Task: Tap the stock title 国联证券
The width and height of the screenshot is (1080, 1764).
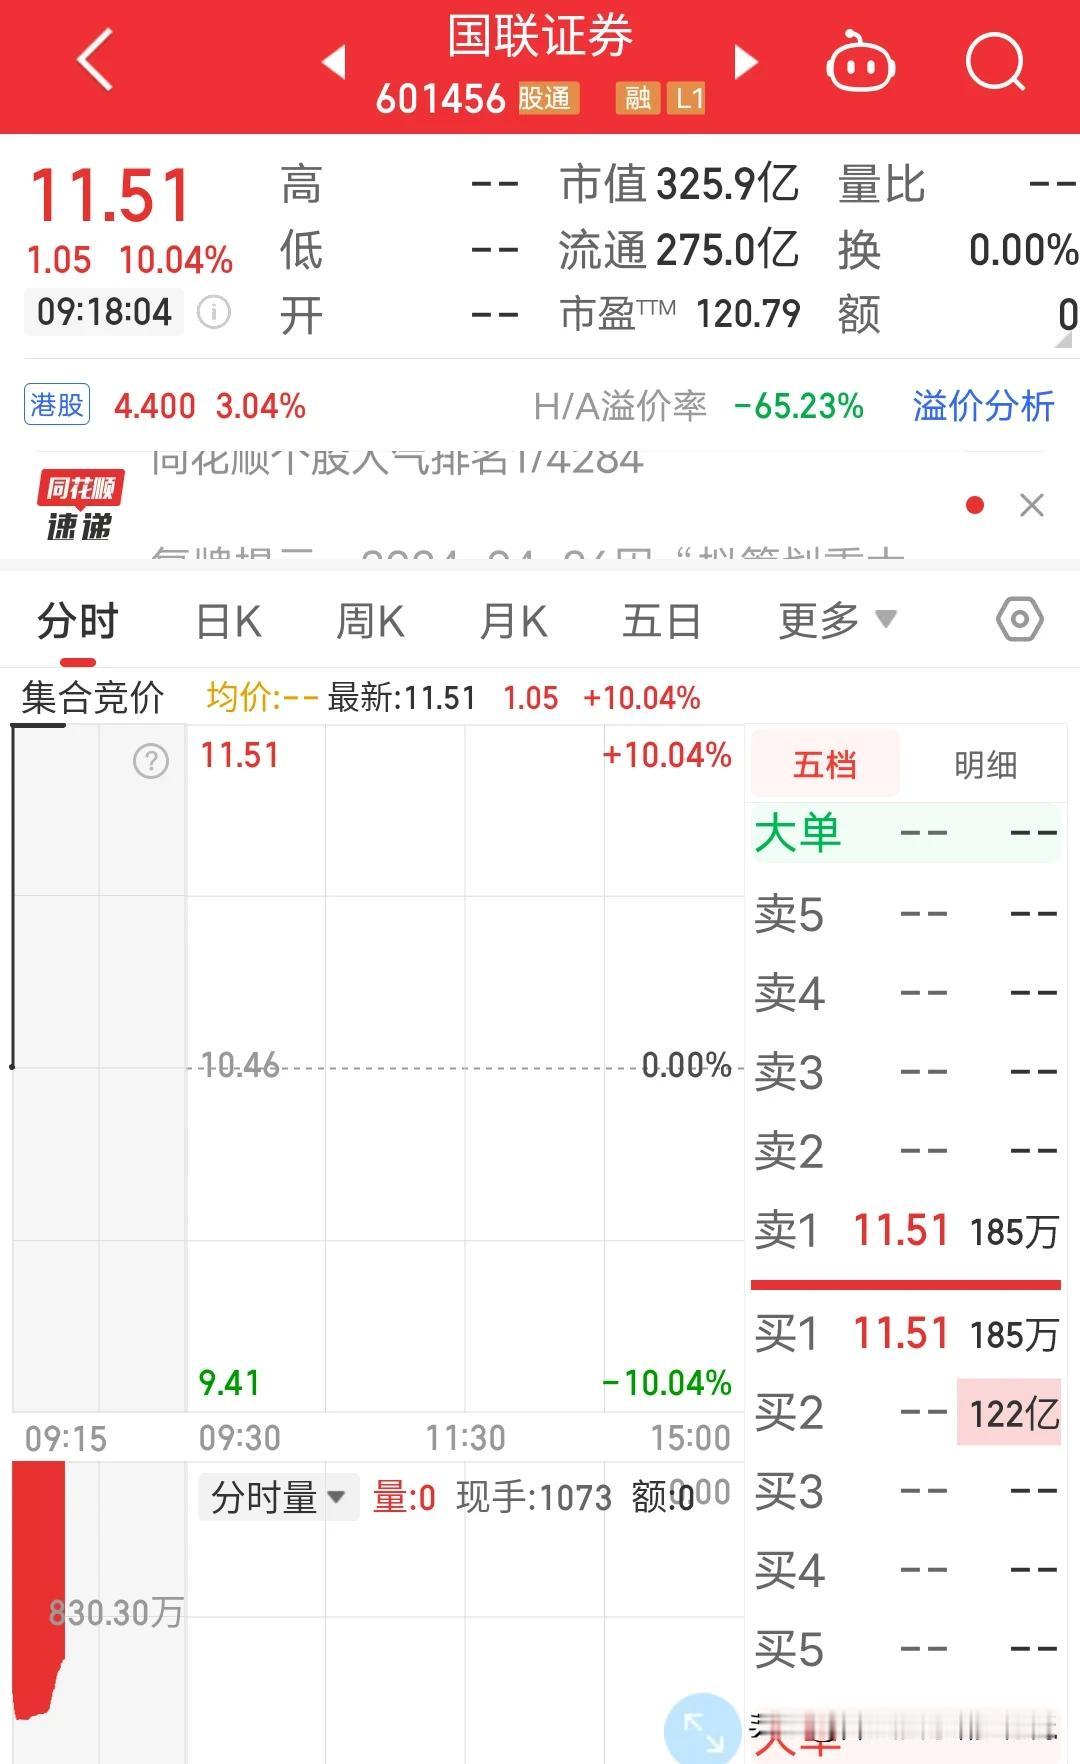Action: (x=540, y=36)
